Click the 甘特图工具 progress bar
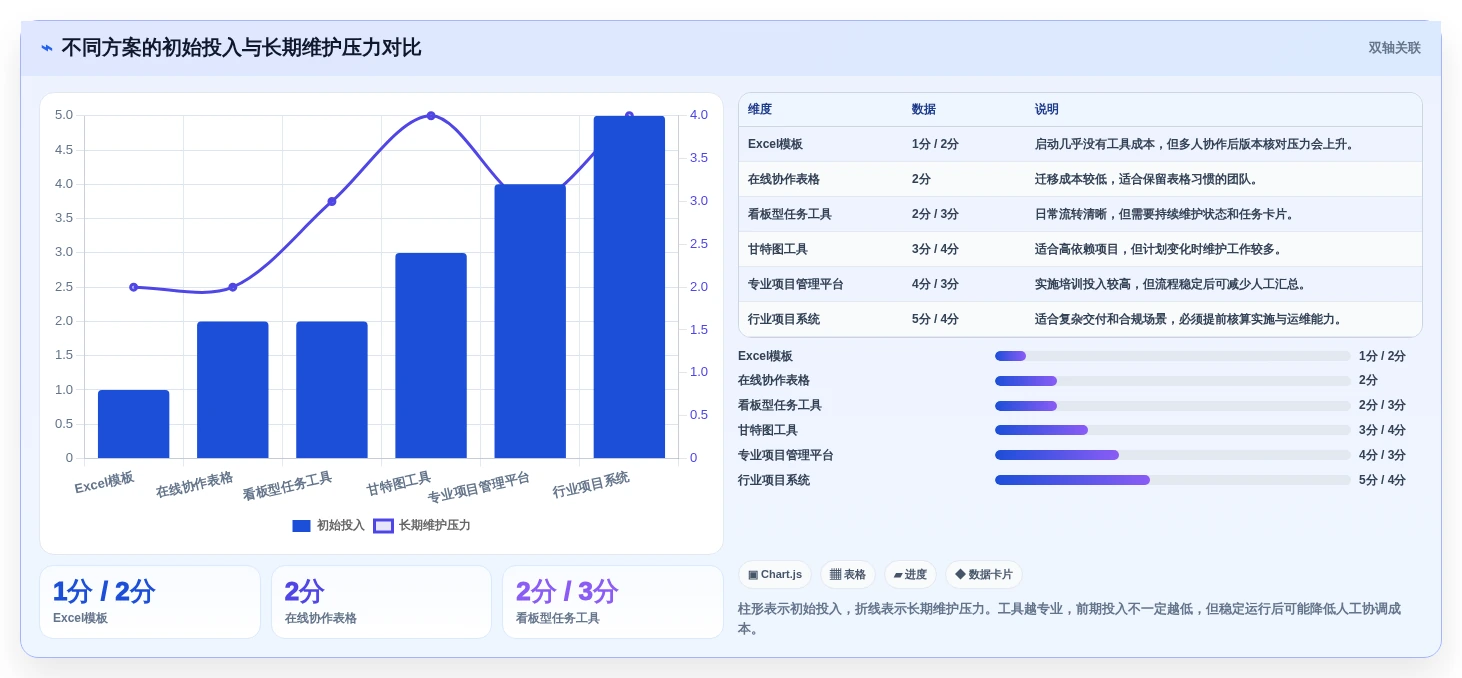 1172,430
